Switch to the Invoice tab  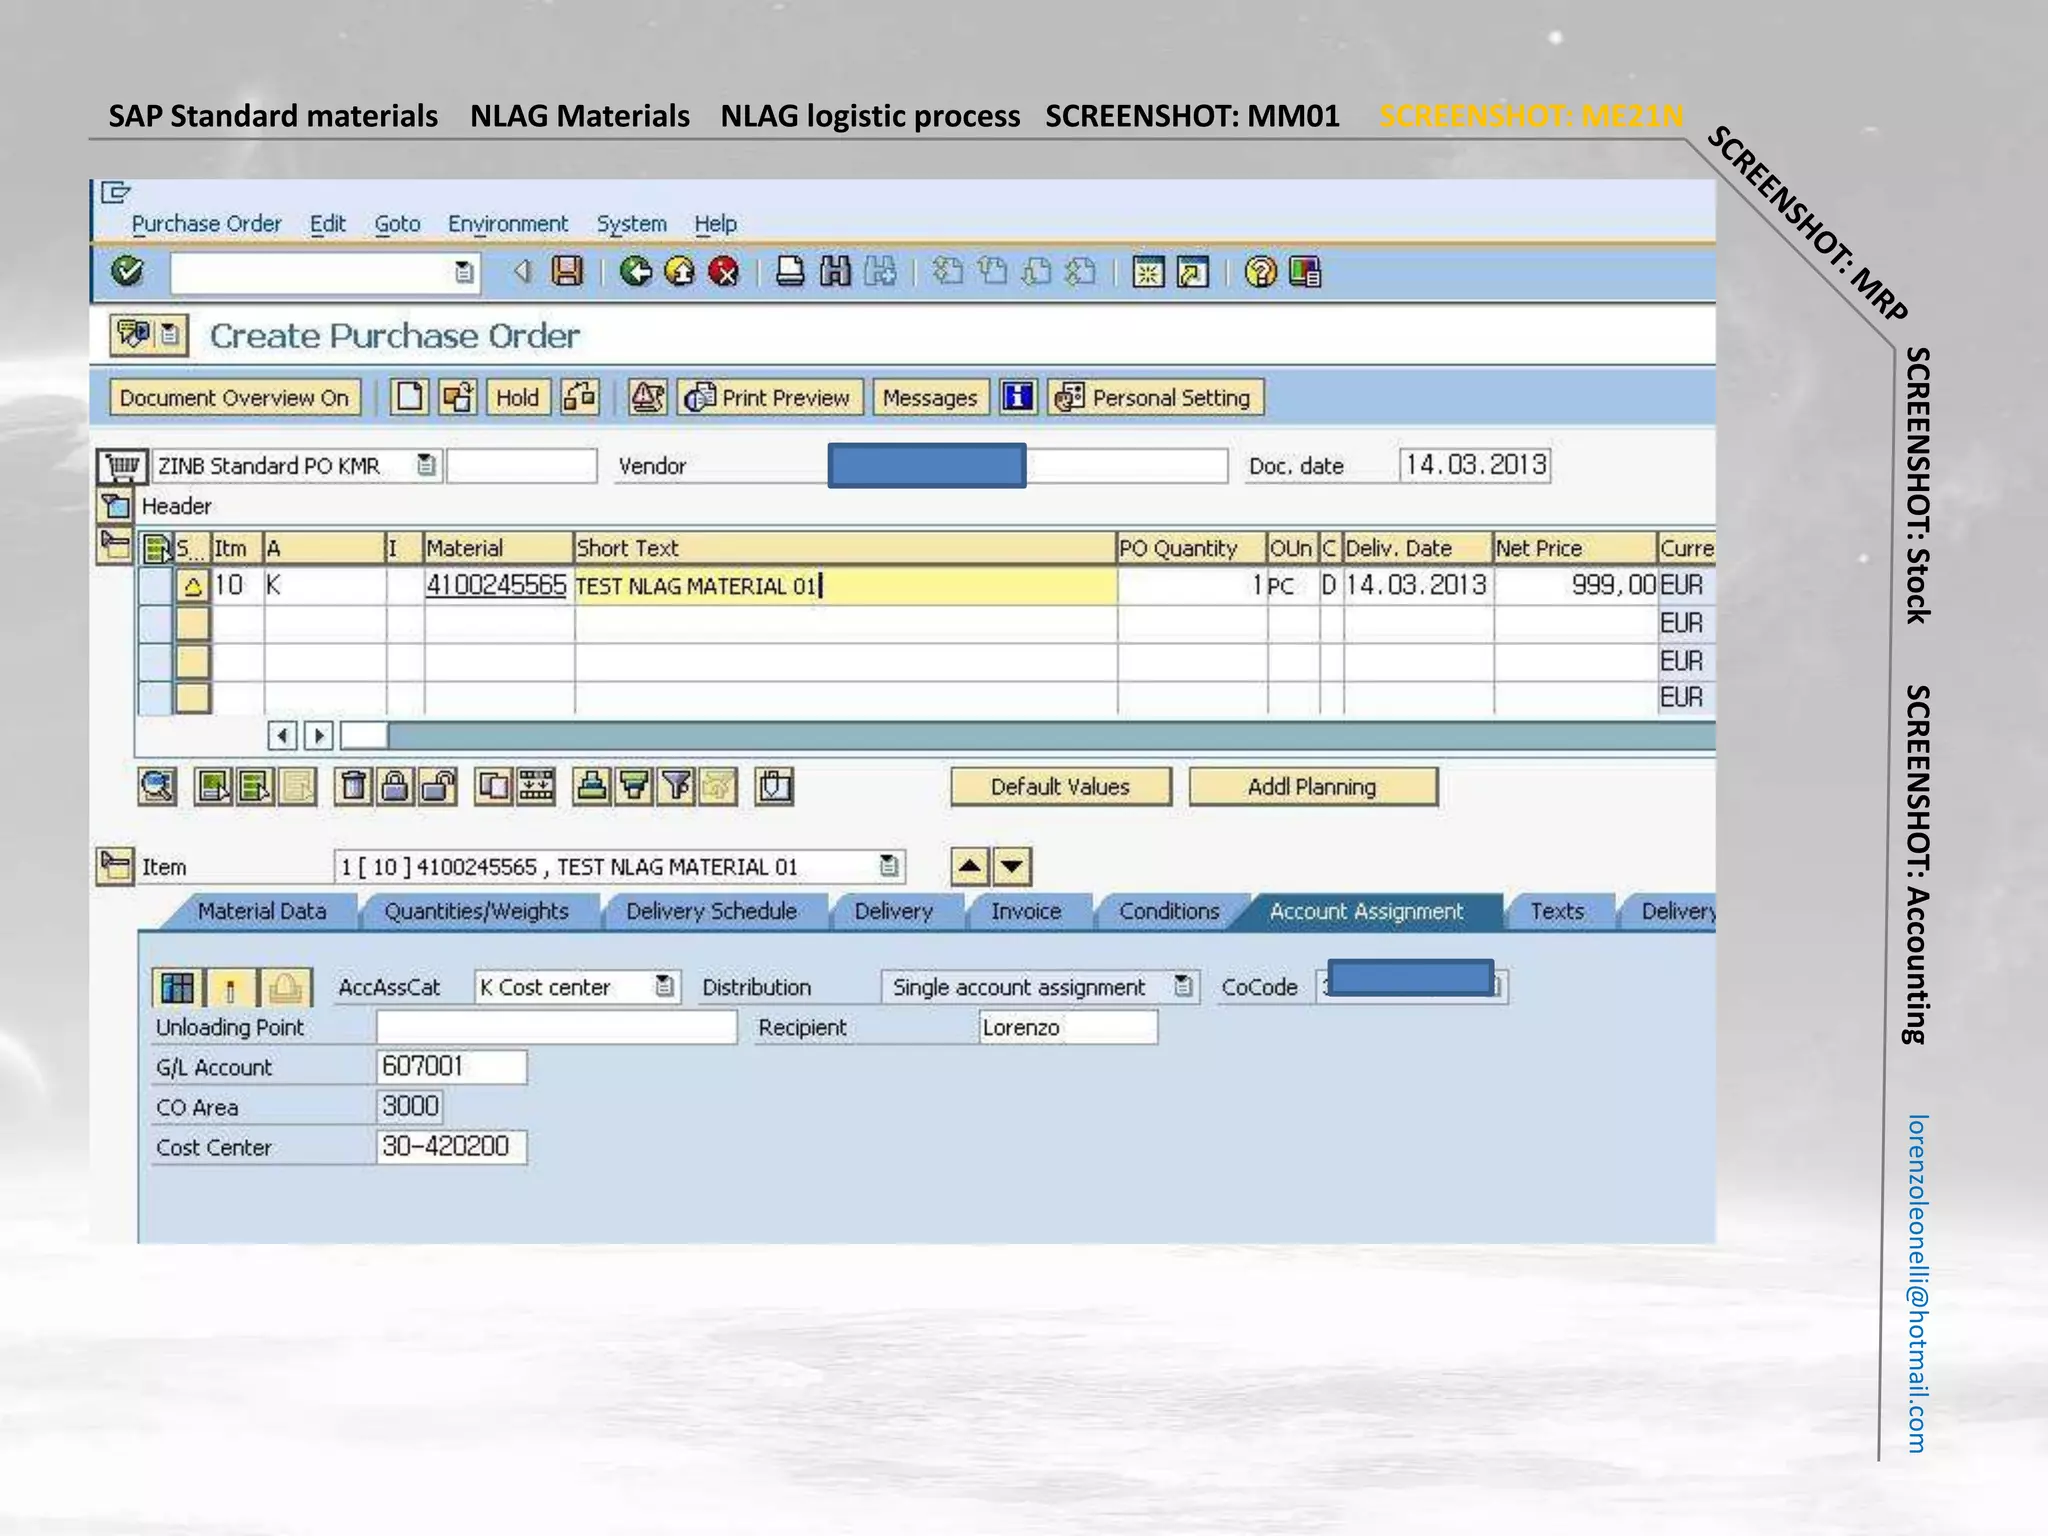(1026, 911)
